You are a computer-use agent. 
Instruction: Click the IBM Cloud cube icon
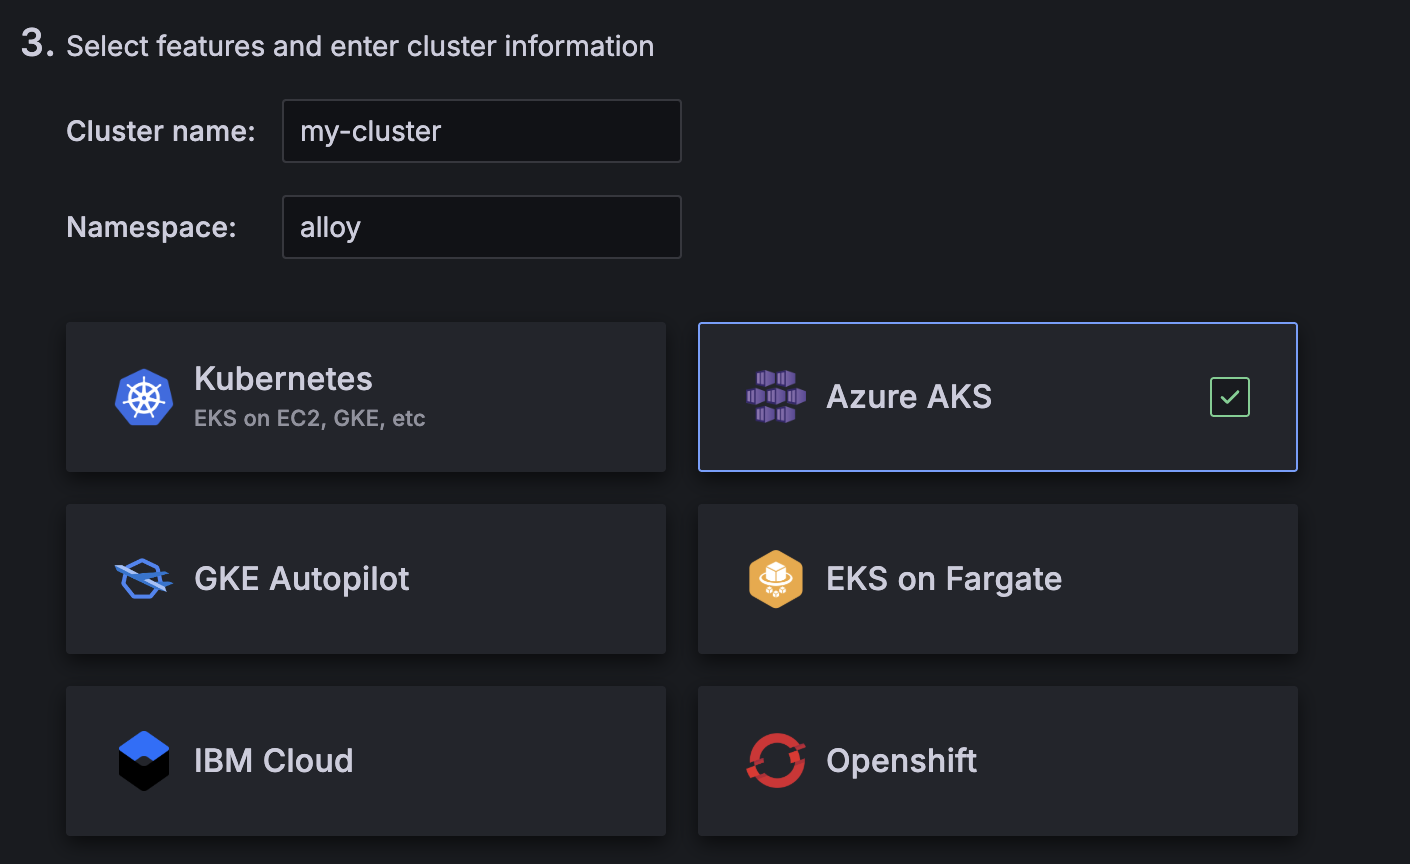pyautogui.click(x=144, y=761)
